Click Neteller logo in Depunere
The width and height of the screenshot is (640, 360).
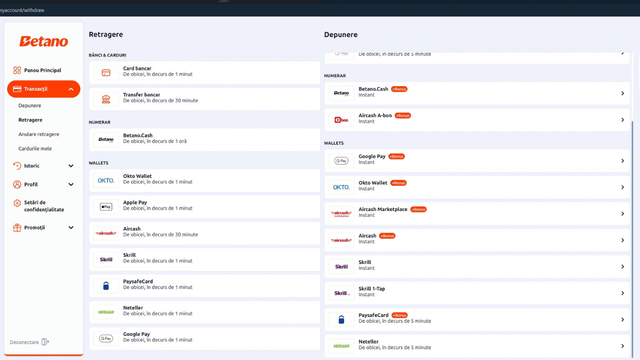(x=341, y=346)
